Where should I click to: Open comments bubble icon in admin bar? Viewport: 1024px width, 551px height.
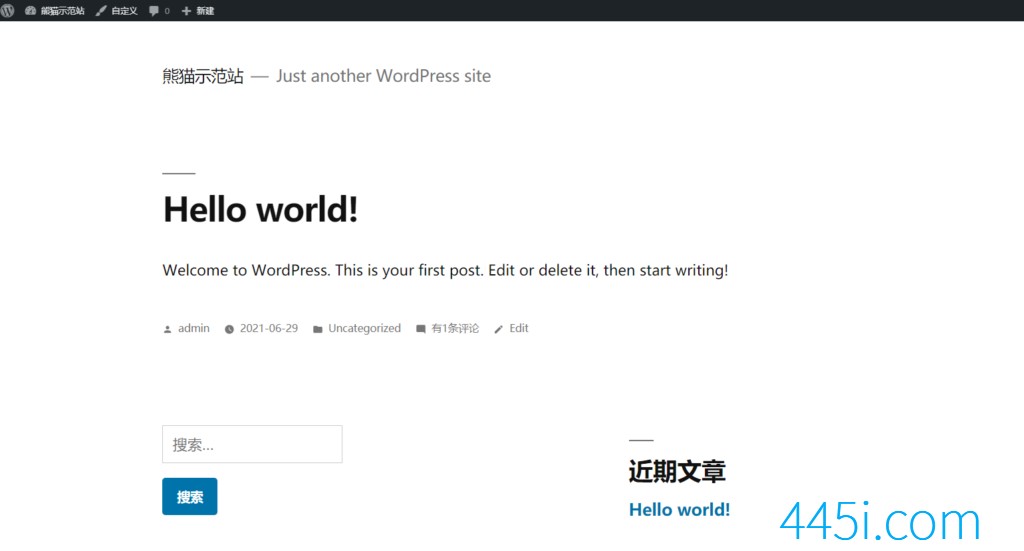[x=154, y=10]
